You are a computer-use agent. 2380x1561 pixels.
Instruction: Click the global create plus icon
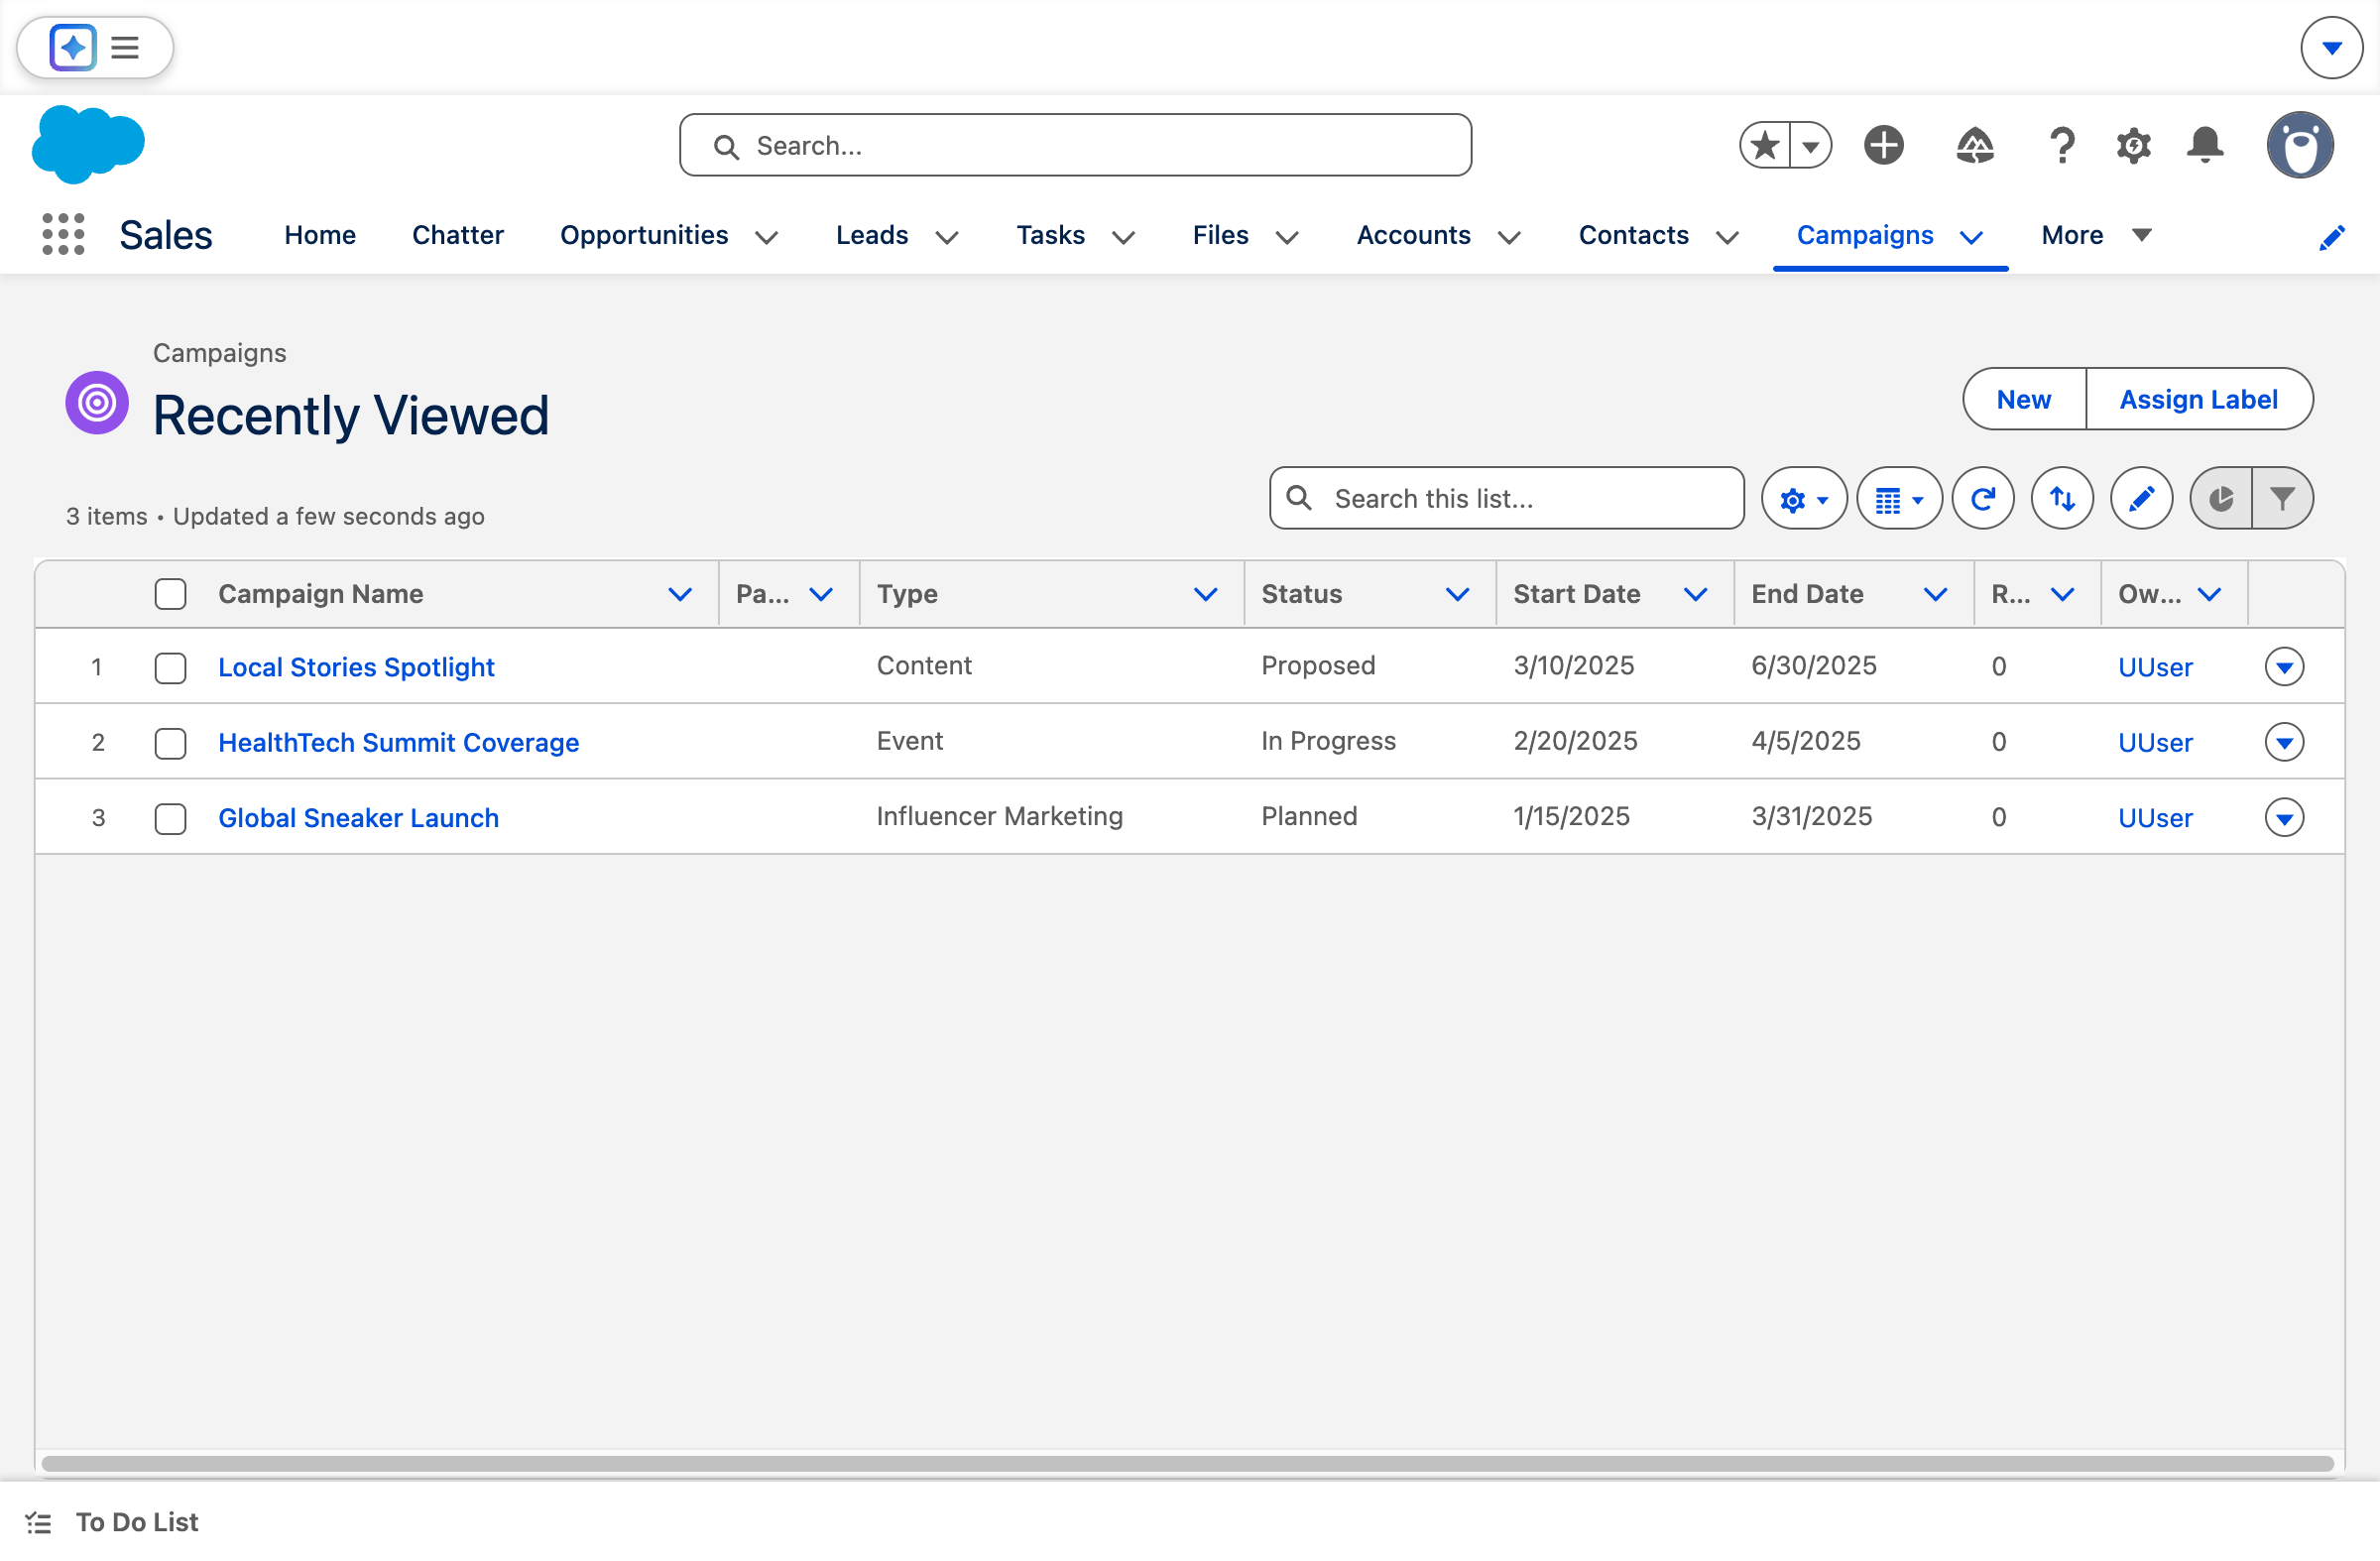pos(1884,146)
